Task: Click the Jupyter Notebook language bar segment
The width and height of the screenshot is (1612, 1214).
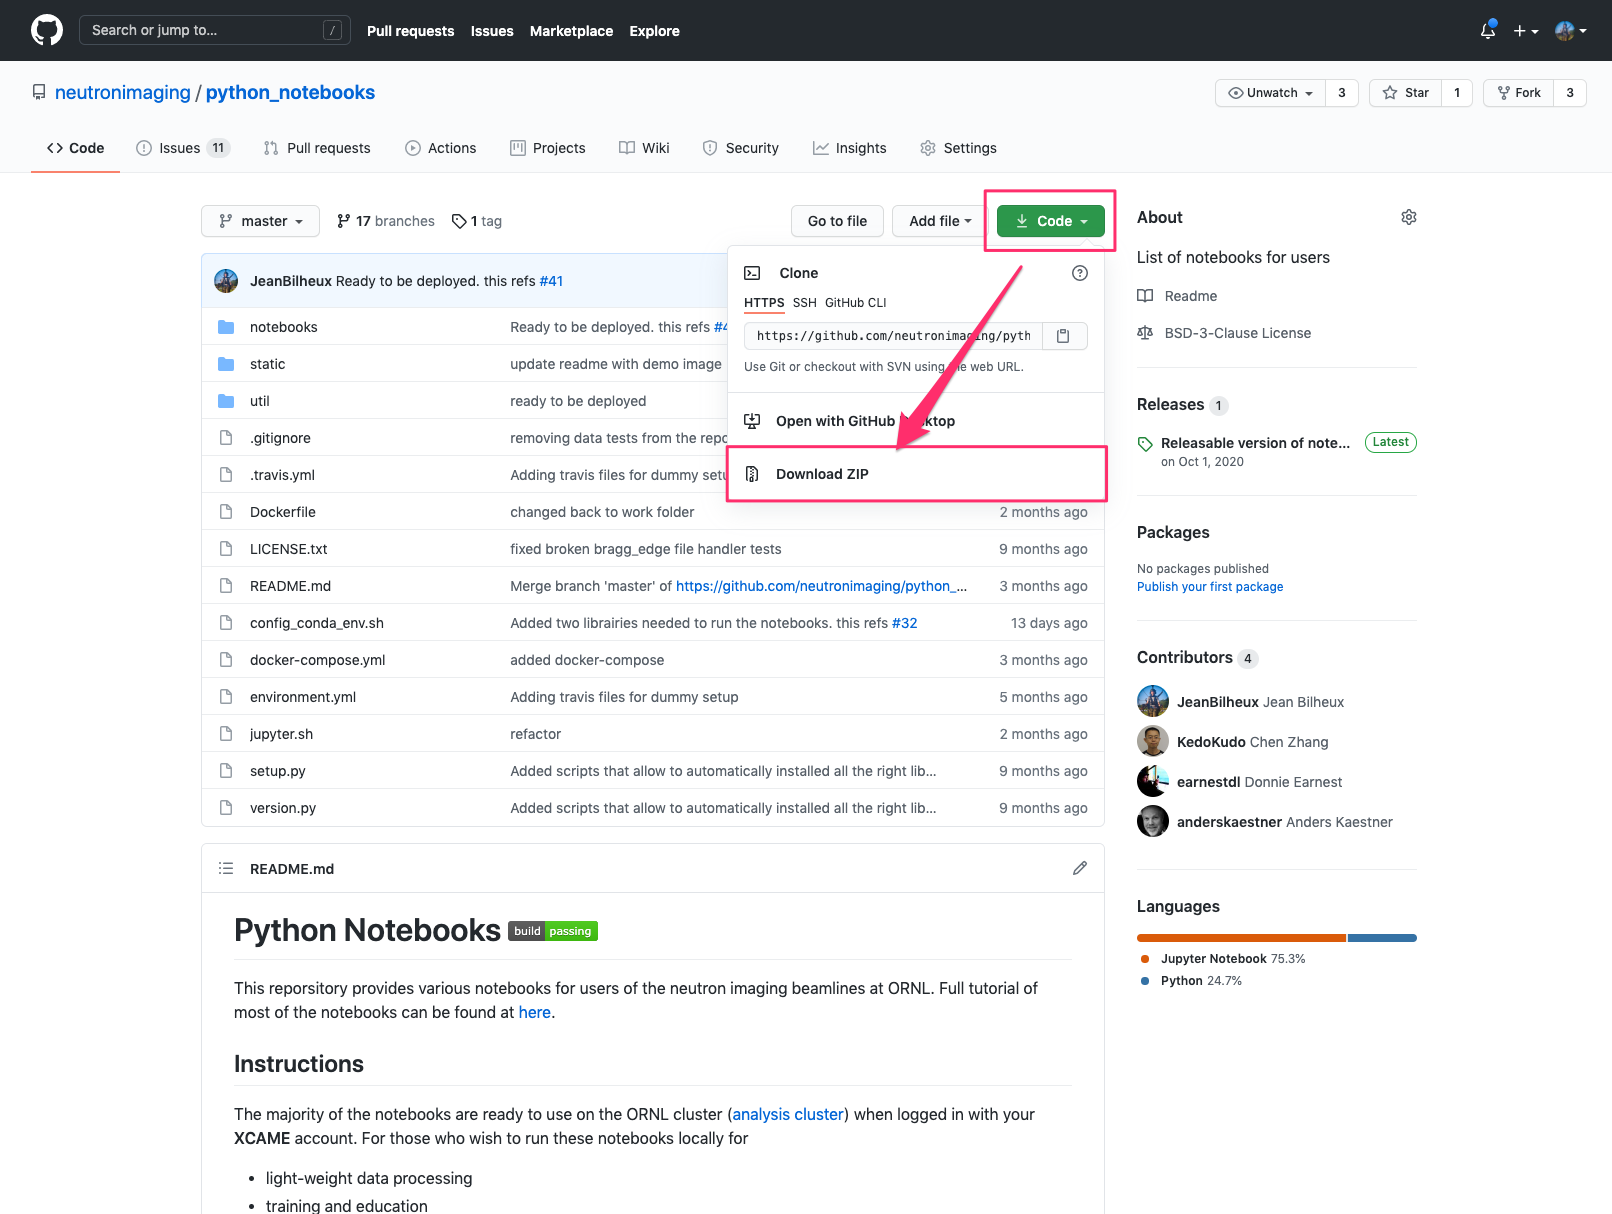Action: [1240, 937]
